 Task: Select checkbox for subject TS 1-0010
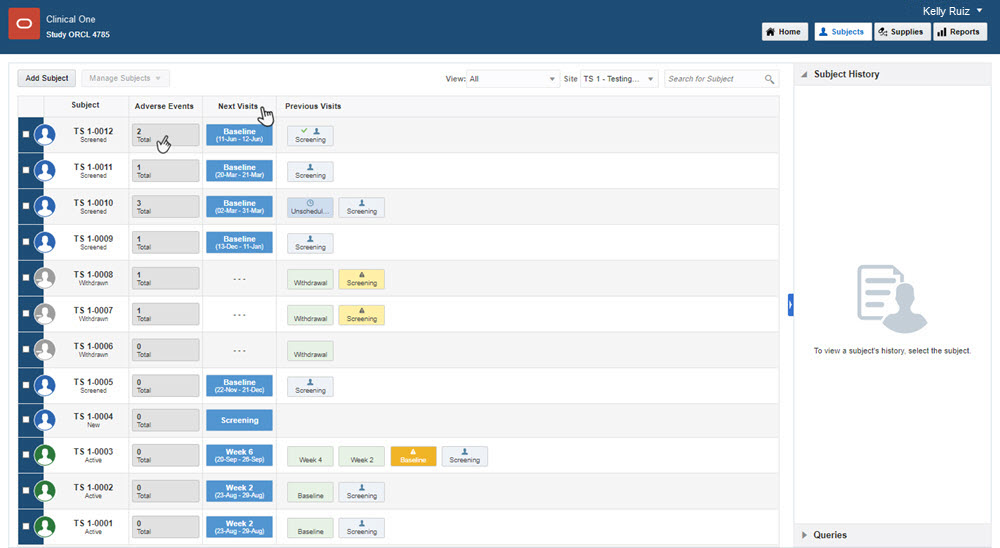[x=26, y=206]
